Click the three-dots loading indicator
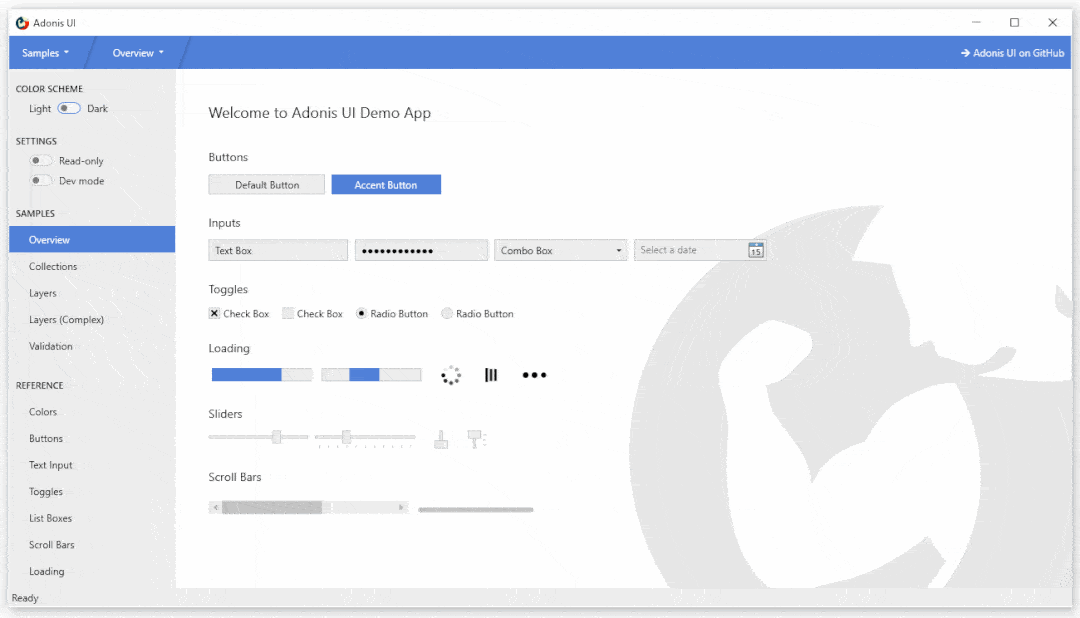This screenshot has height=618, width=1080. tap(534, 374)
